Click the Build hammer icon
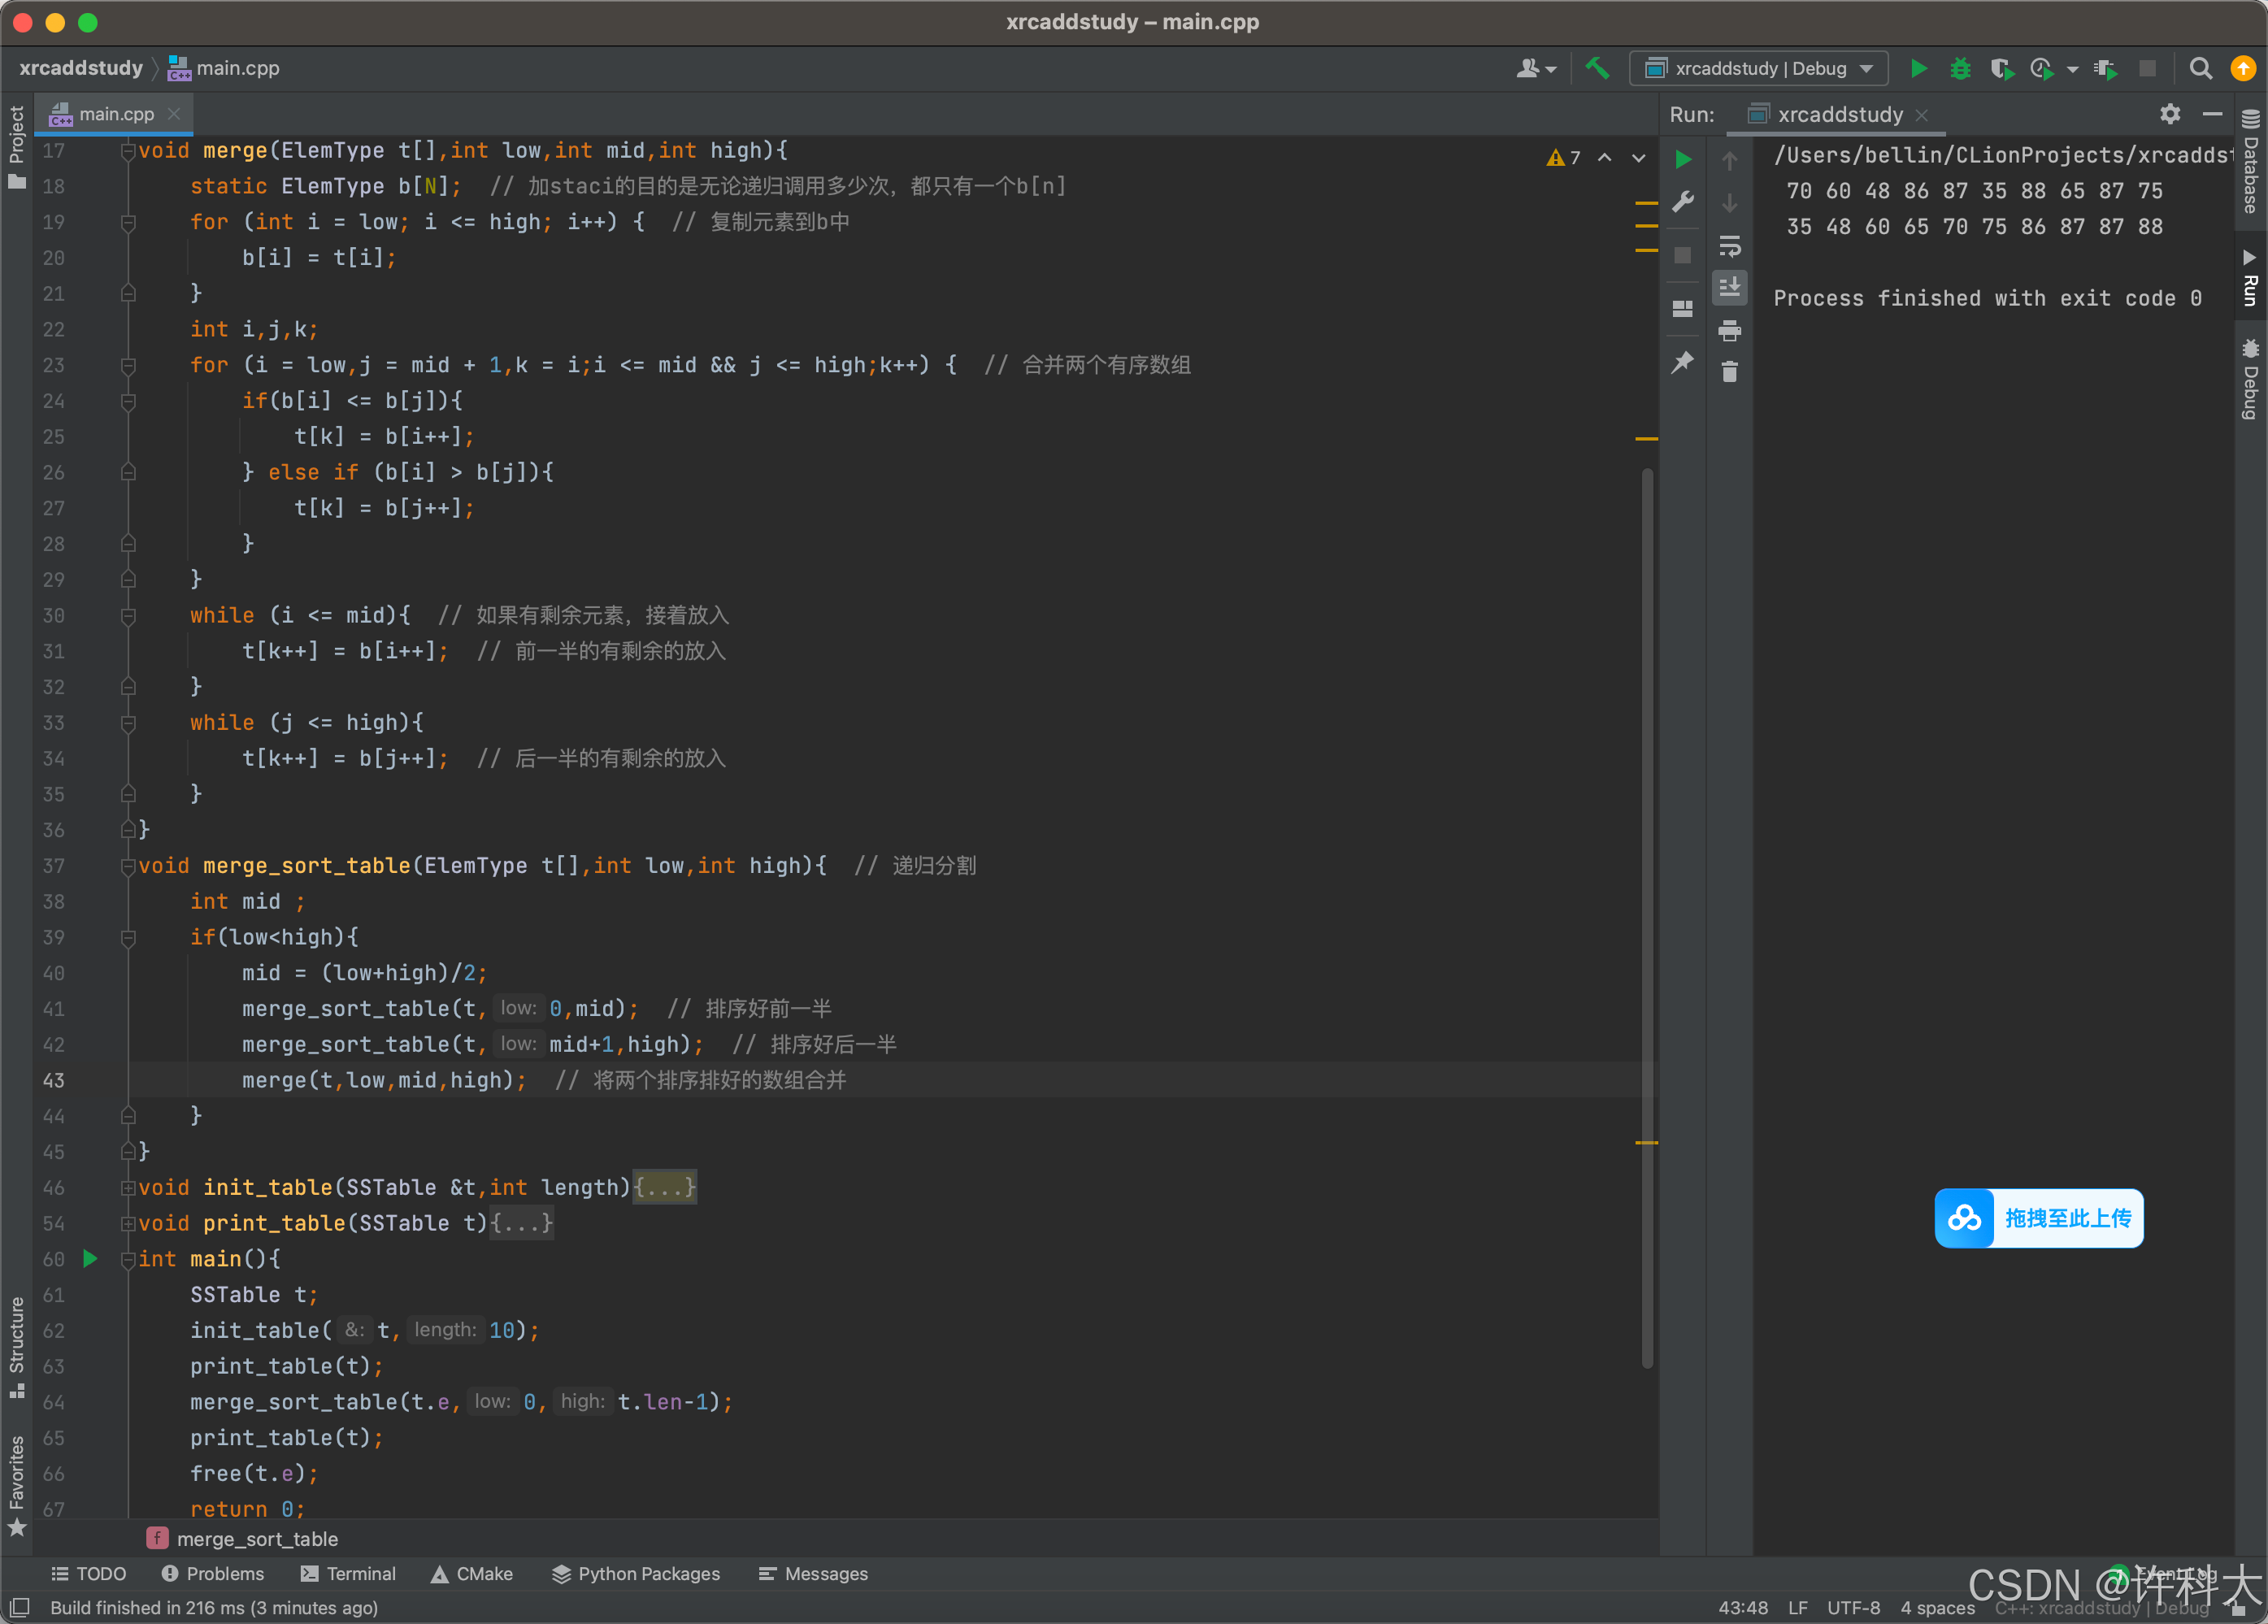Viewport: 2268px width, 1624px height. point(1597,68)
